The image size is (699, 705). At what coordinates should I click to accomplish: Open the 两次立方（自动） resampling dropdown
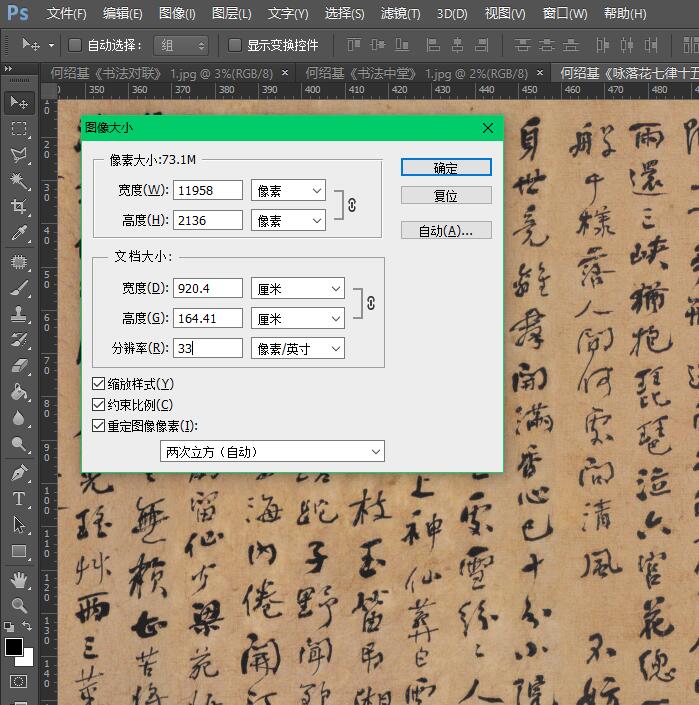272,451
